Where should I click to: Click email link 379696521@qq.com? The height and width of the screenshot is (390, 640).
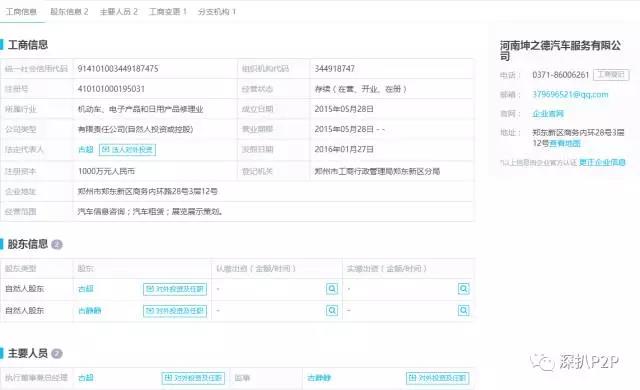[x=570, y=95]
